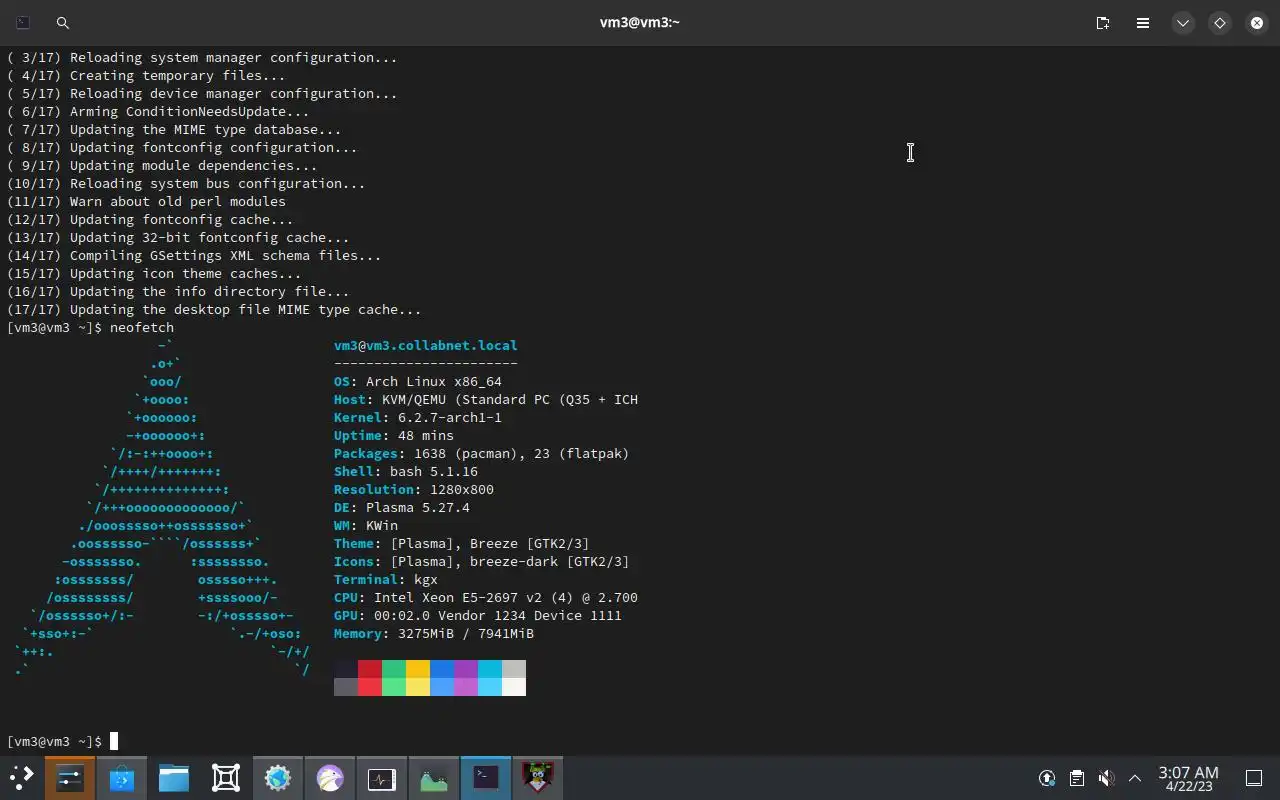Open the 3:07 AM clock calendar
Viewport: 1280px width, 800px height.
[x=1188, y=778]
